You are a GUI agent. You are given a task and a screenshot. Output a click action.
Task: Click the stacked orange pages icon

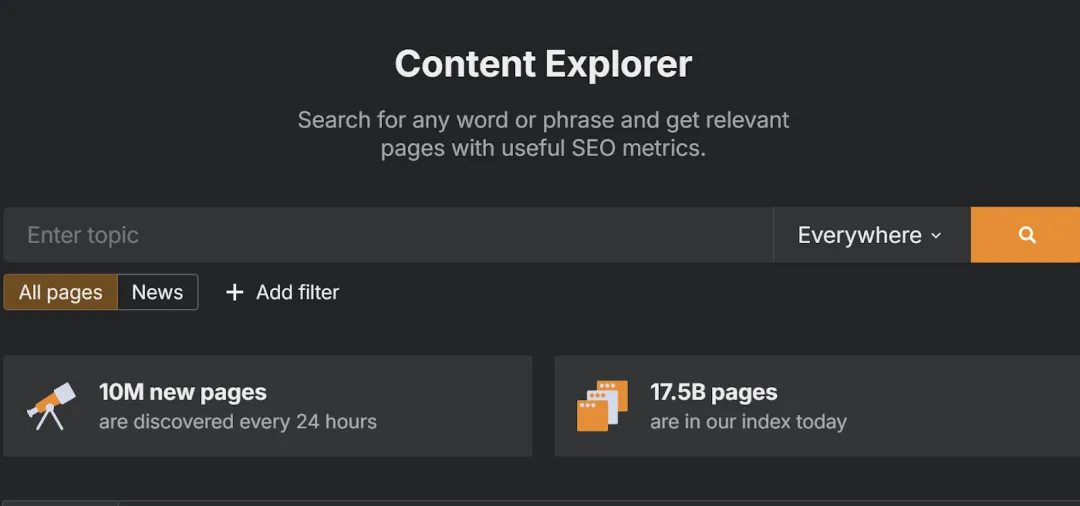click(602, 405)
